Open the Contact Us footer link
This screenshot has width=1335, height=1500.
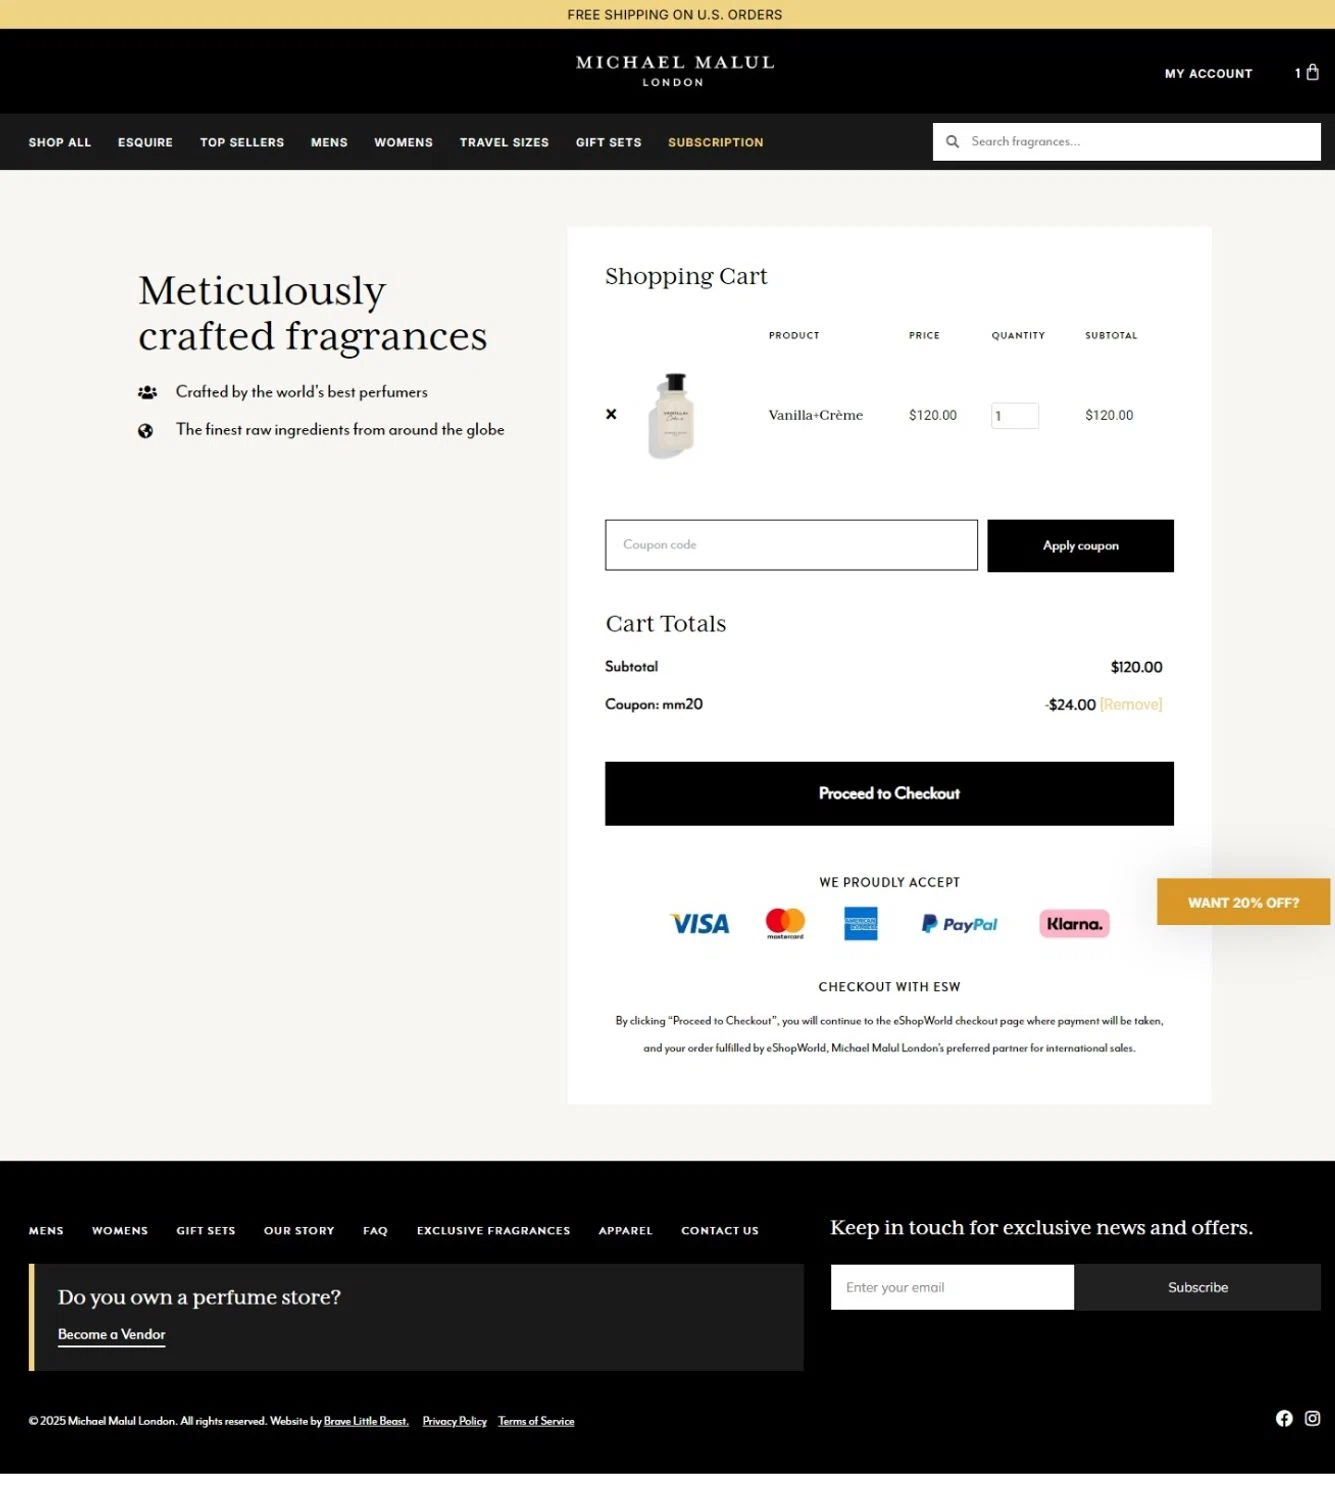tap(720, 1231)
